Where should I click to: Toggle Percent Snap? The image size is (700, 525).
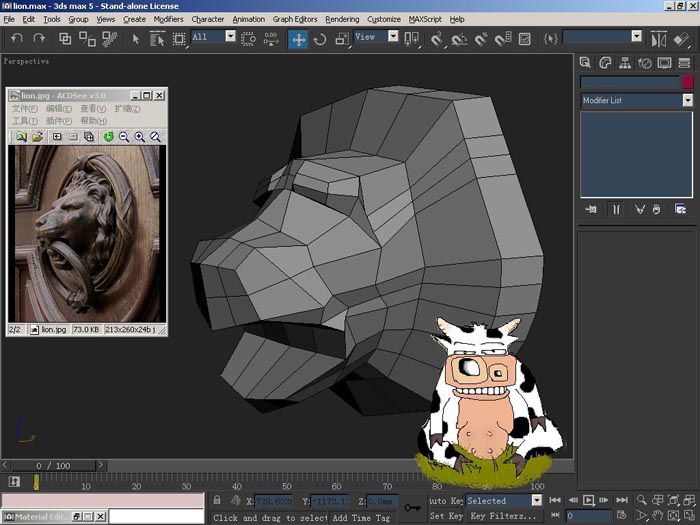pos(481,39)
